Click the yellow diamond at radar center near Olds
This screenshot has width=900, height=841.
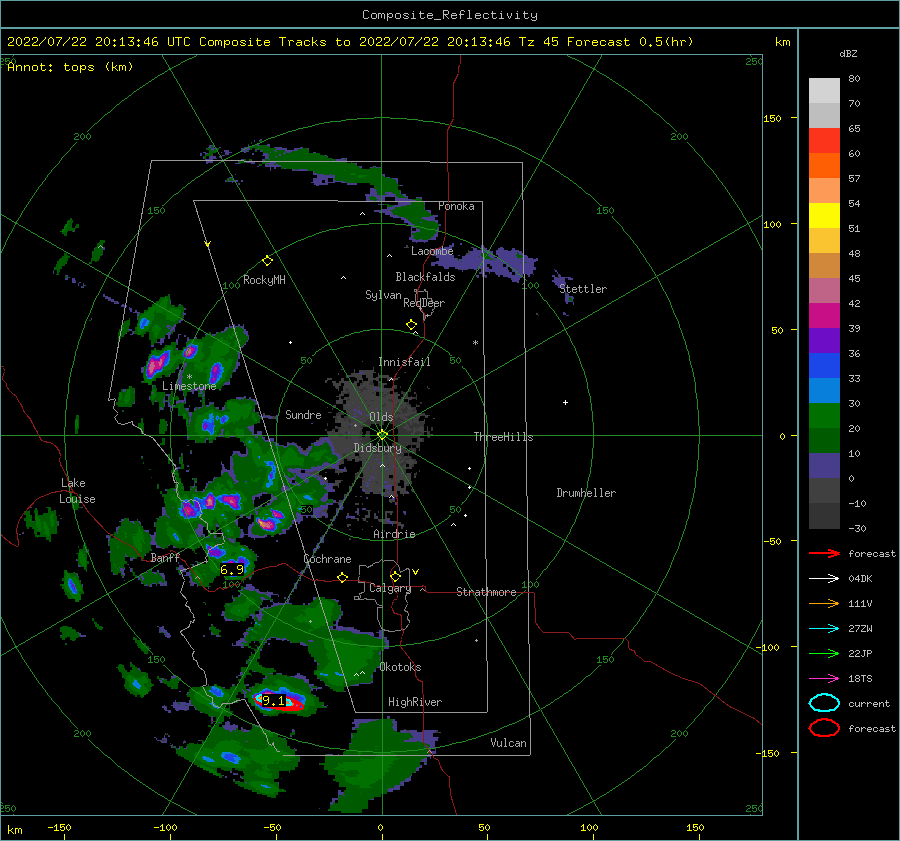[x=382, y=435]
